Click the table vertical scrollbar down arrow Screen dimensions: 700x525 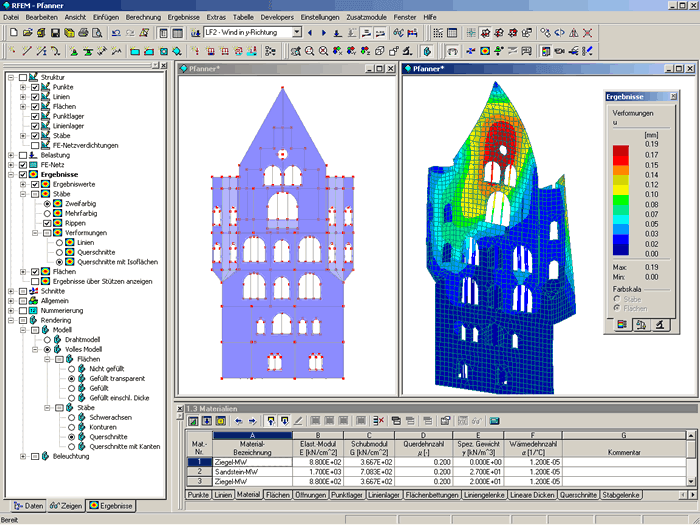tap(691, 482)
